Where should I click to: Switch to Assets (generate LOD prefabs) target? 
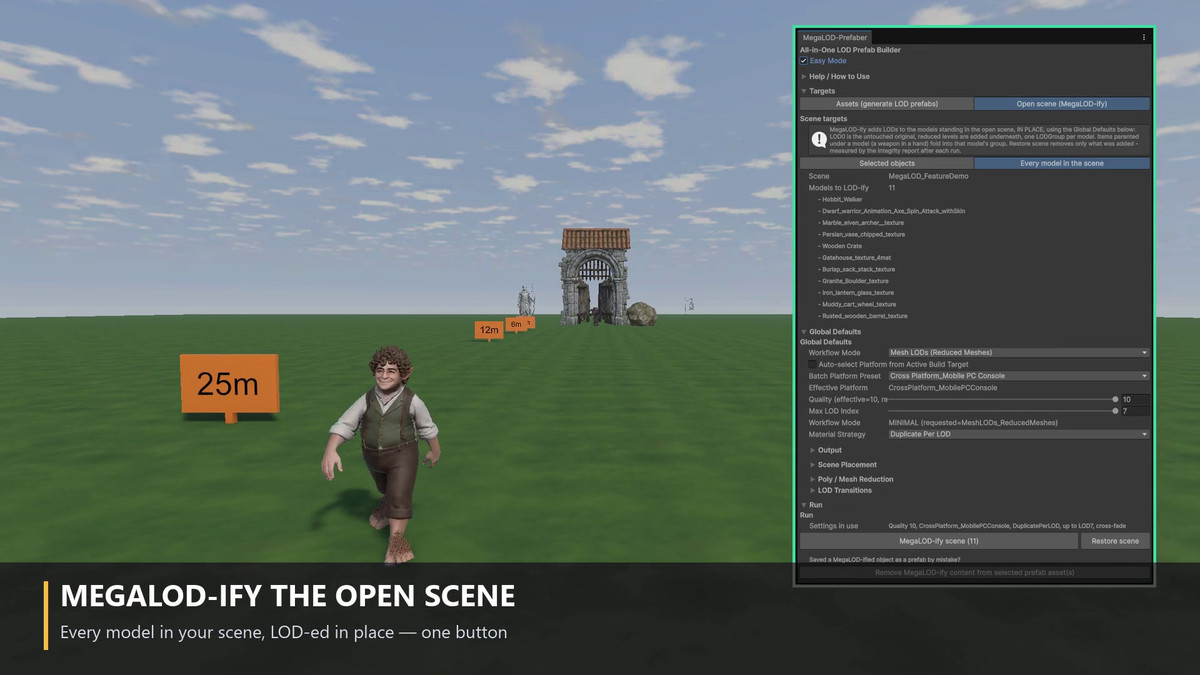coord(887,104)
